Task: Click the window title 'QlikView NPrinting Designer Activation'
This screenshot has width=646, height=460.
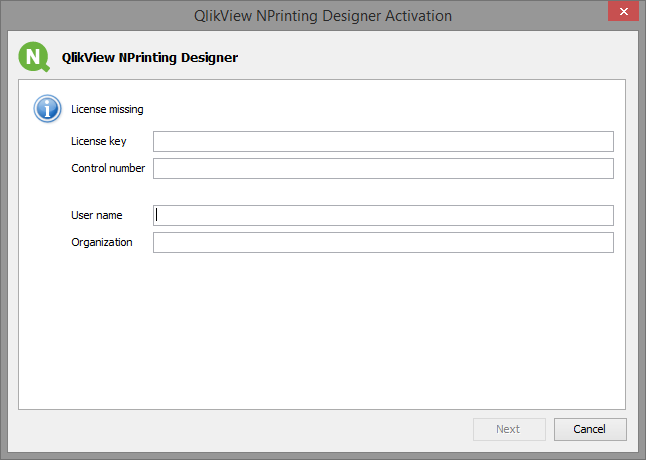Action: pyautogui.click(x=323, y=16)
